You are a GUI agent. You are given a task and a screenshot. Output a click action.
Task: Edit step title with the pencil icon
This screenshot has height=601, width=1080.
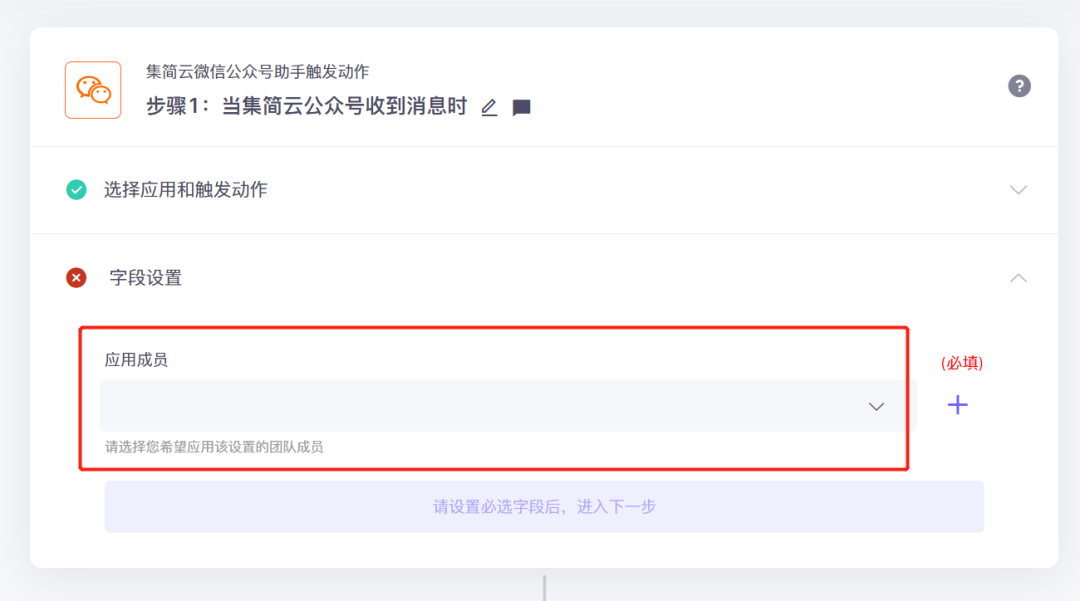[x=489, y=107]
